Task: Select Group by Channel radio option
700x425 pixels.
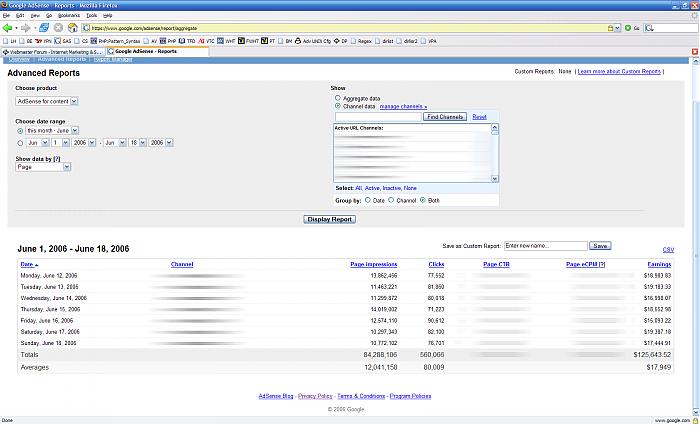Action: pyautogui.click(x=391, y=200)
